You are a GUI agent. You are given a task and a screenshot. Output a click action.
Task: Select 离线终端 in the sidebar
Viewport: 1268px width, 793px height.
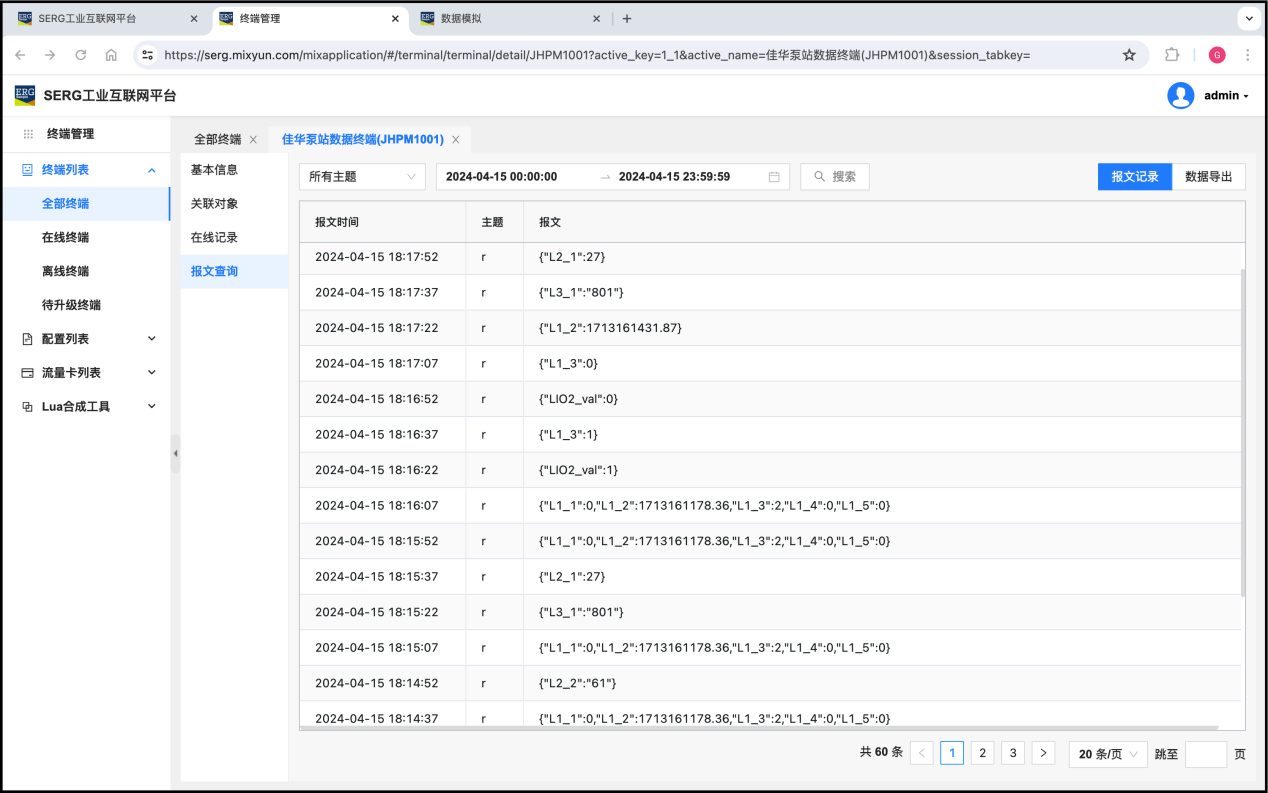tap(65, 271)
